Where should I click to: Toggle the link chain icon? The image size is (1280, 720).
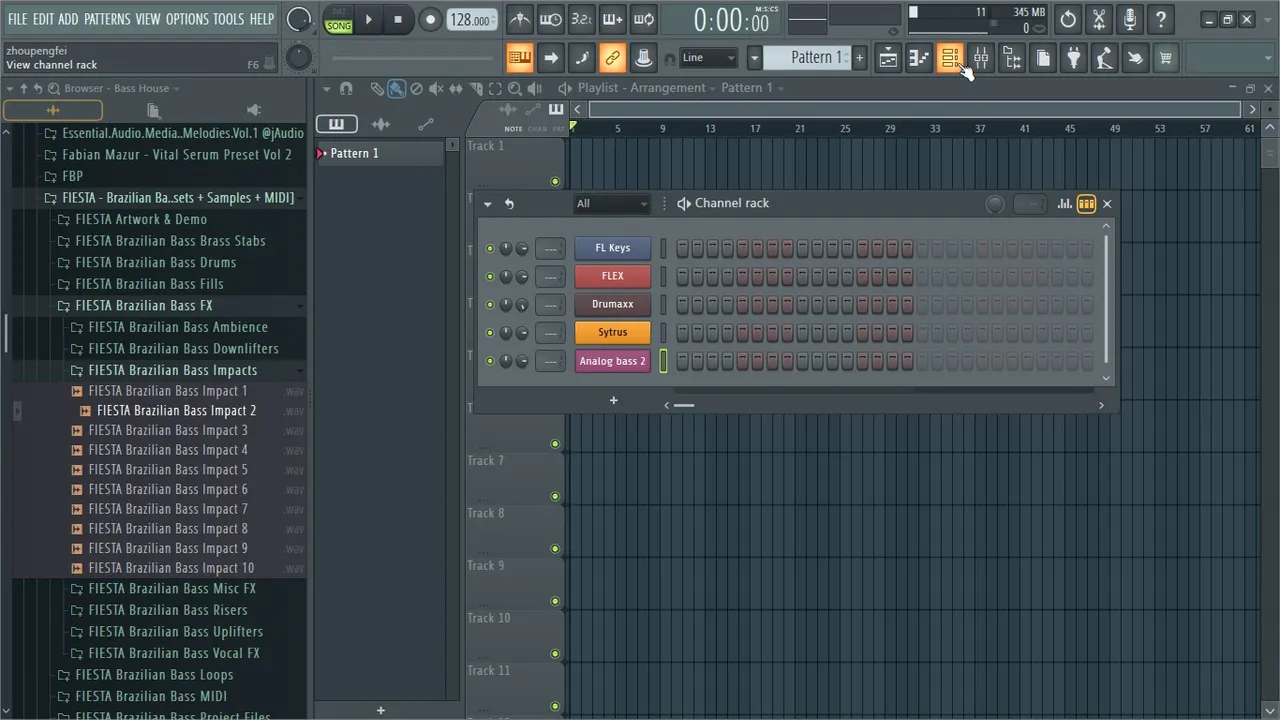[x=613, y=58]
